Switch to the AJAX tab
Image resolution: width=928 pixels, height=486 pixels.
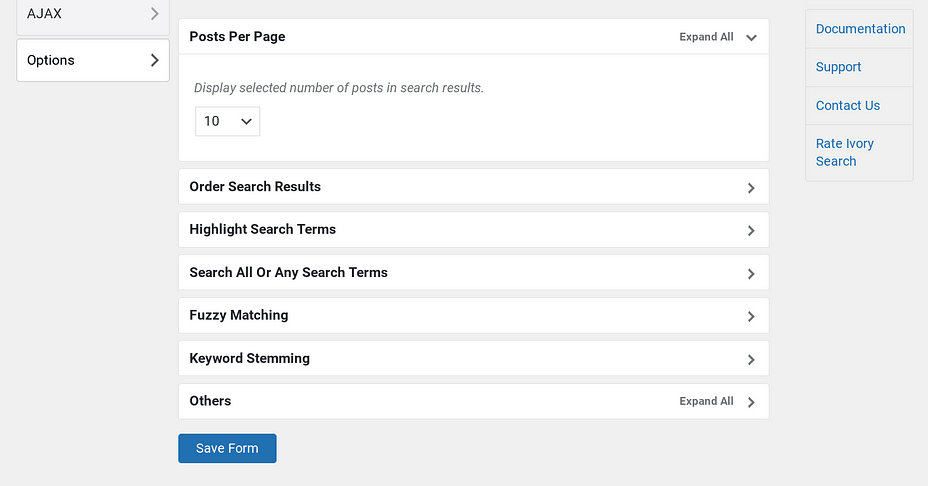(93, 14)
